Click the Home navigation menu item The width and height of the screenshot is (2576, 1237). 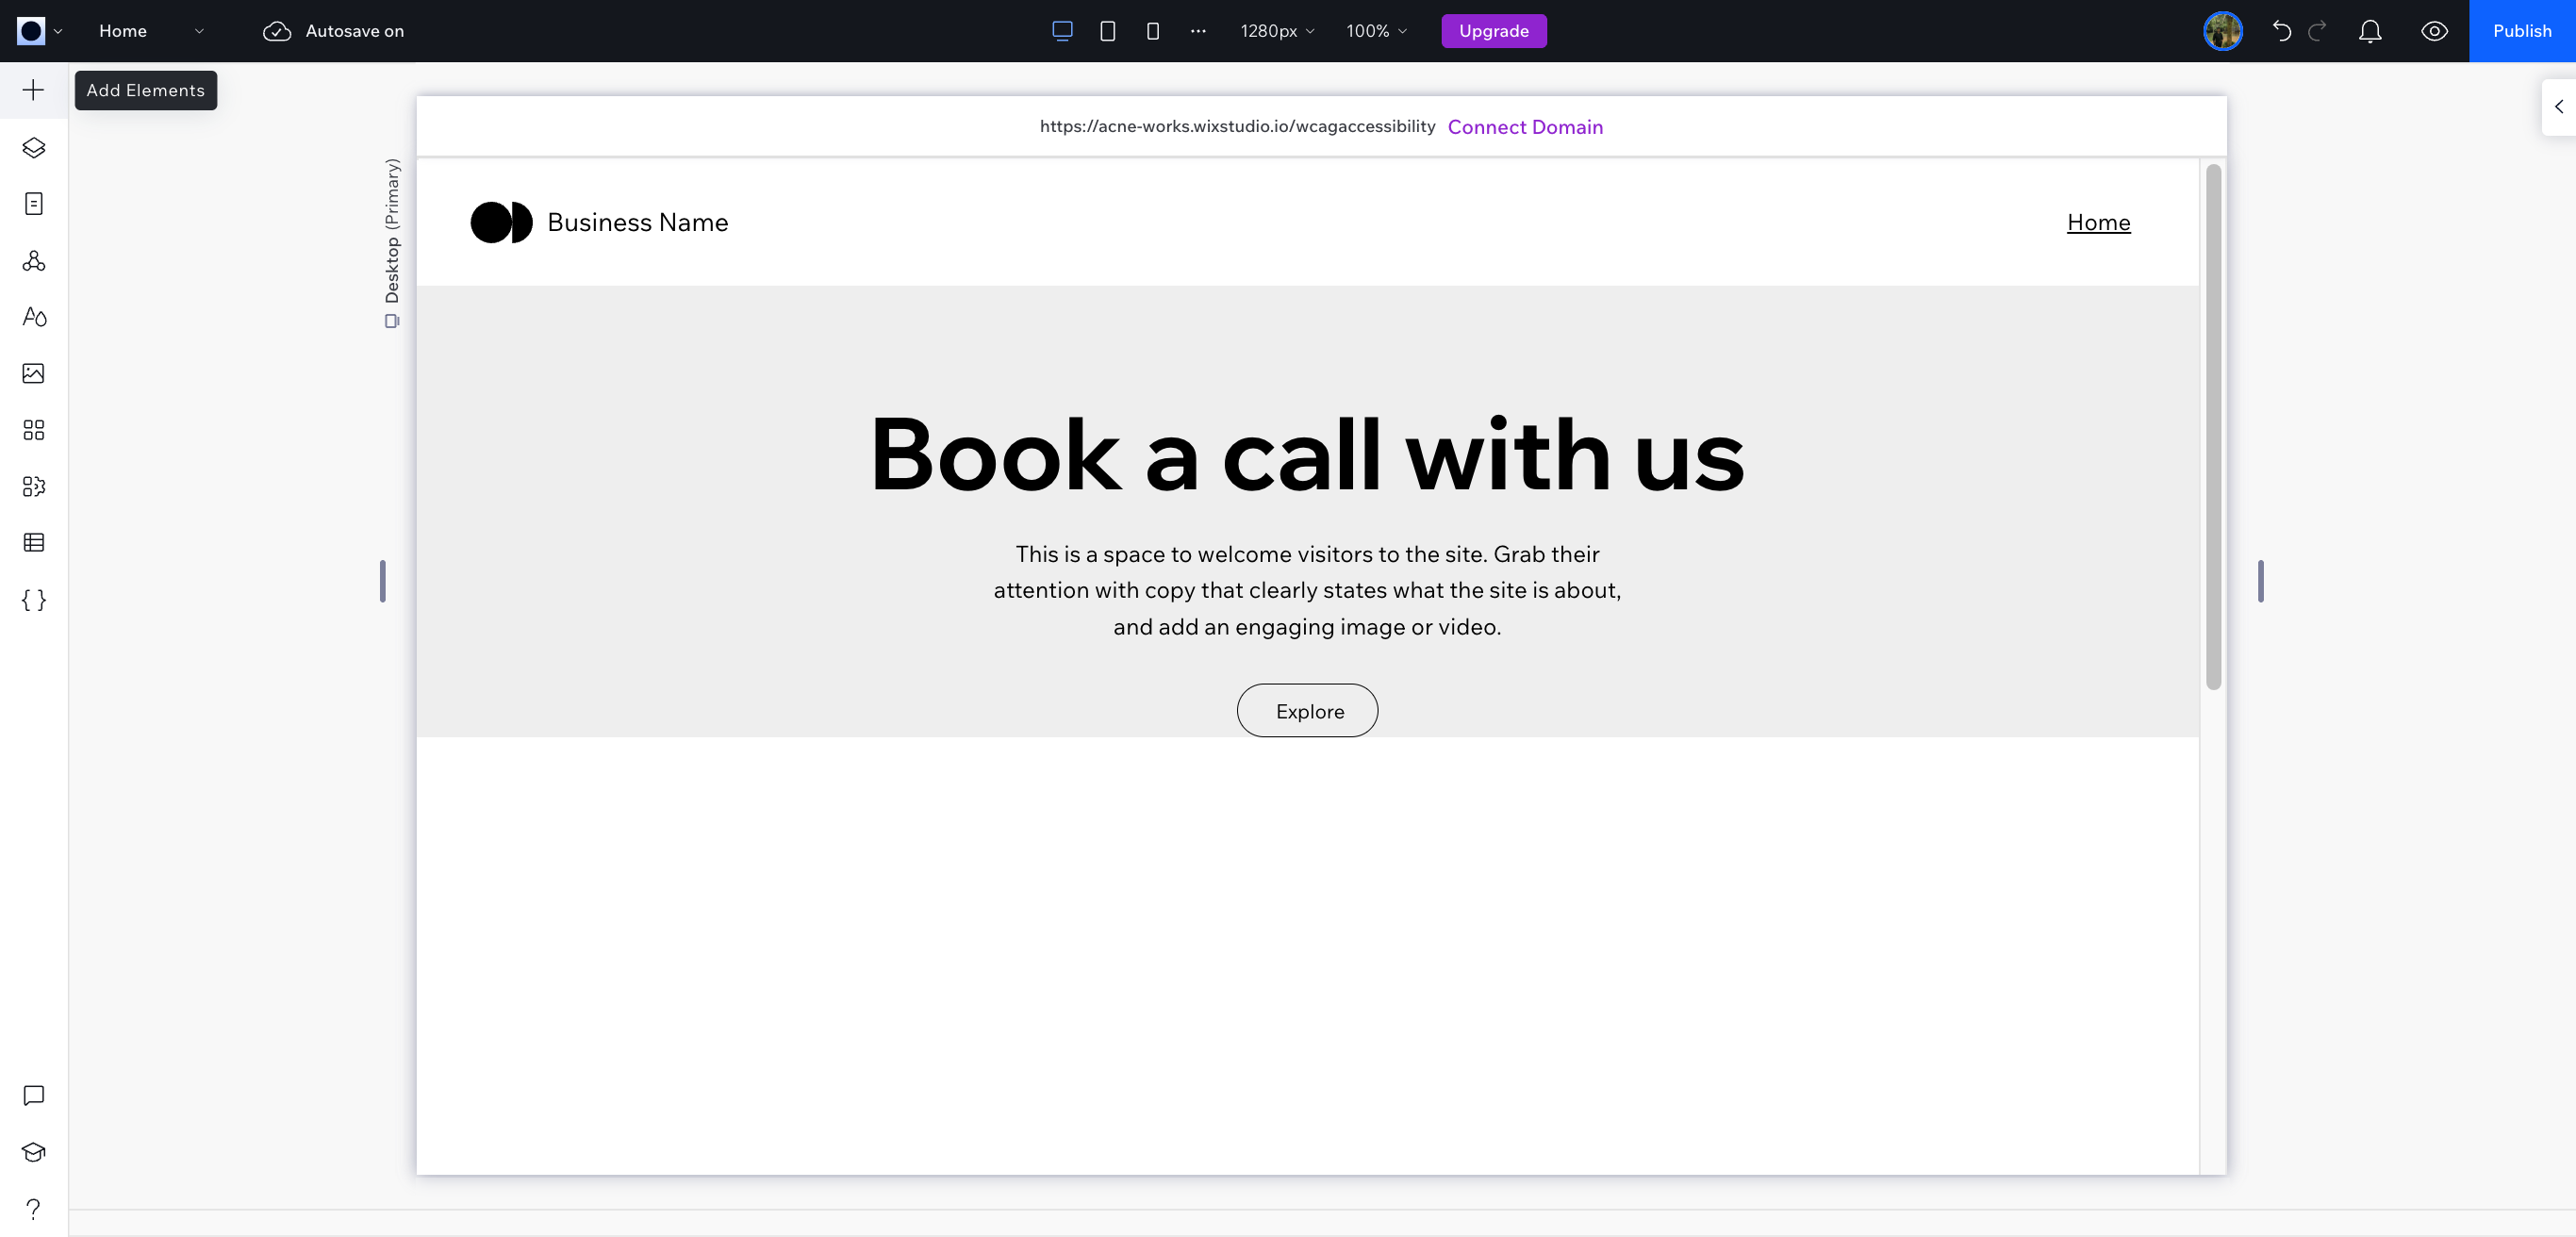pyautogui.click(x=2100, y=222)
